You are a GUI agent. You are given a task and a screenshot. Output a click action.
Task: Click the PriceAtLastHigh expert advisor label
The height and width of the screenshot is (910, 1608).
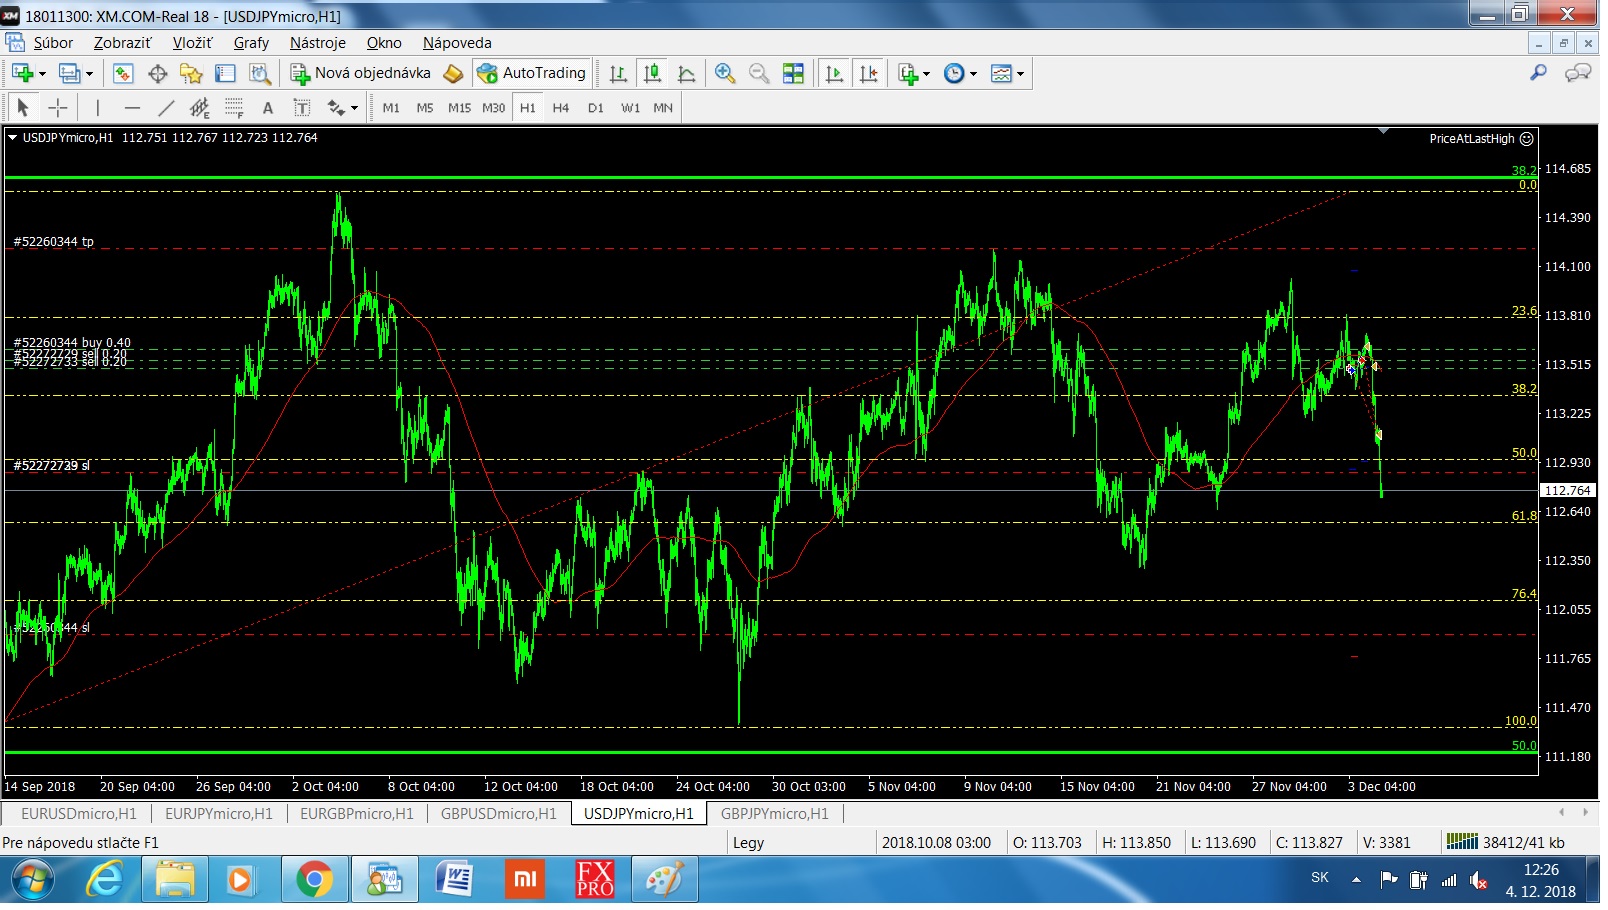[1471, 139]
